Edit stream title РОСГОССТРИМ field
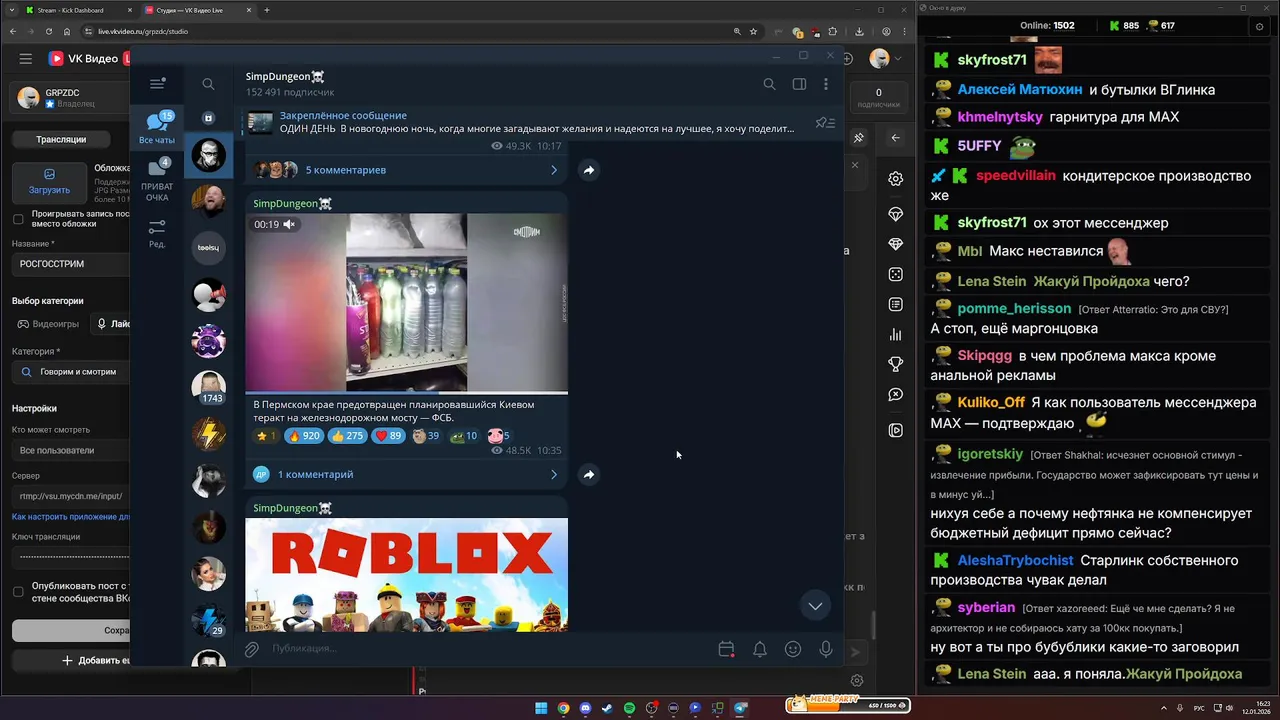Viewport: 1280px width, 720px height. [71, 264]
